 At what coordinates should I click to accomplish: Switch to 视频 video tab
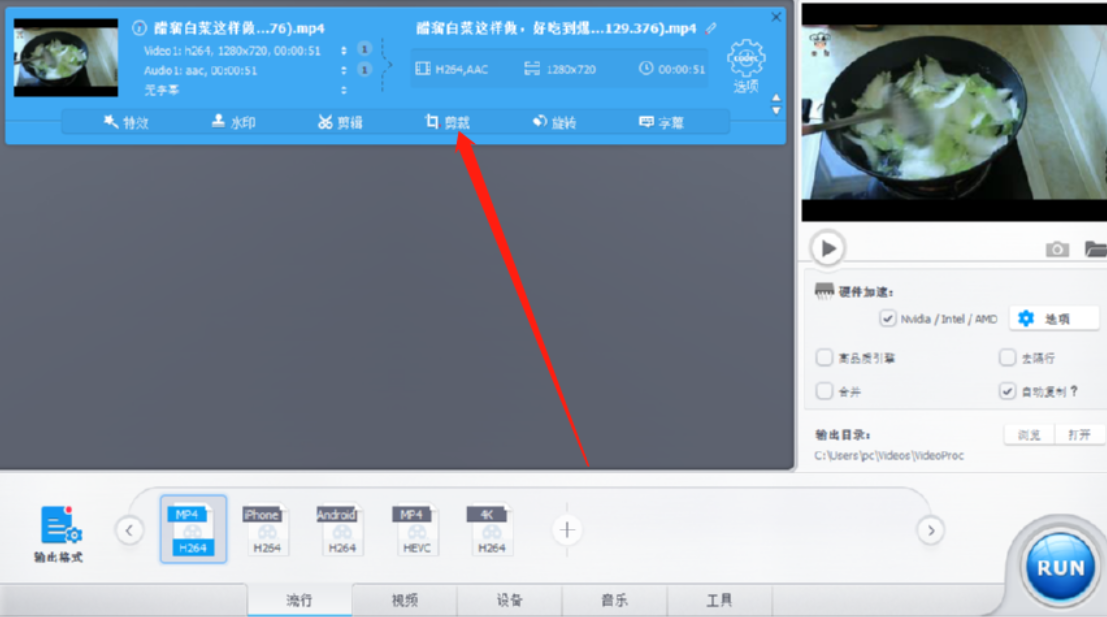click(x=405, y=600)
